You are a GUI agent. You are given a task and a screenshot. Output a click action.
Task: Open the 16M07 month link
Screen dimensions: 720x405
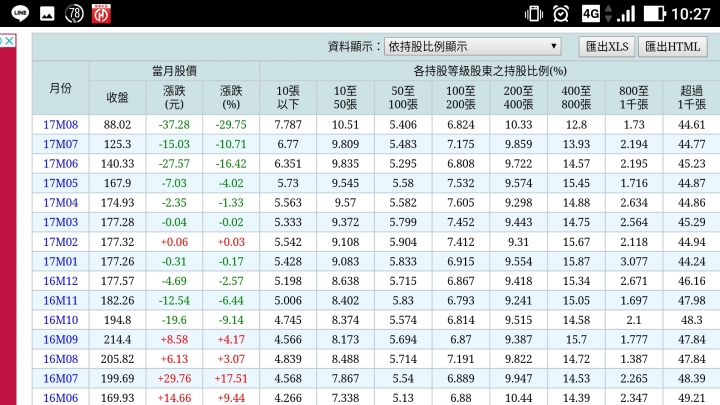(61, 378)
